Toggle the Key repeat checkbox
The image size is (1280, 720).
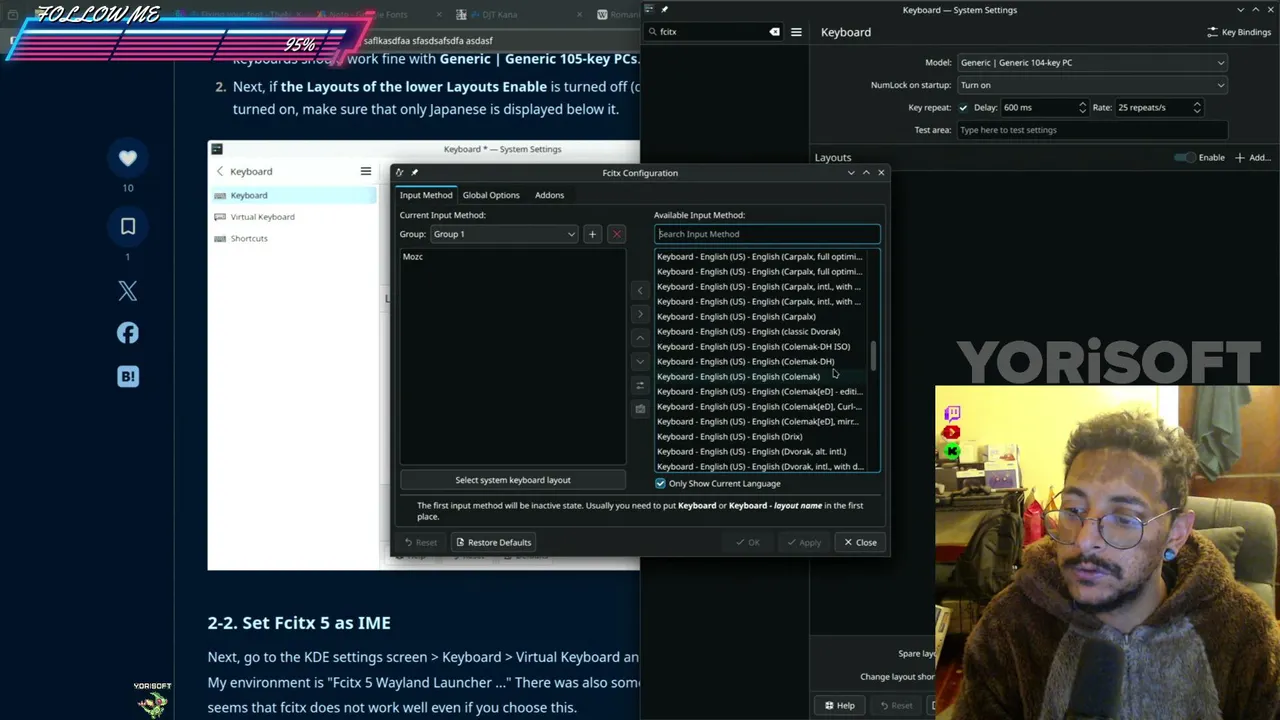(963, 108)
